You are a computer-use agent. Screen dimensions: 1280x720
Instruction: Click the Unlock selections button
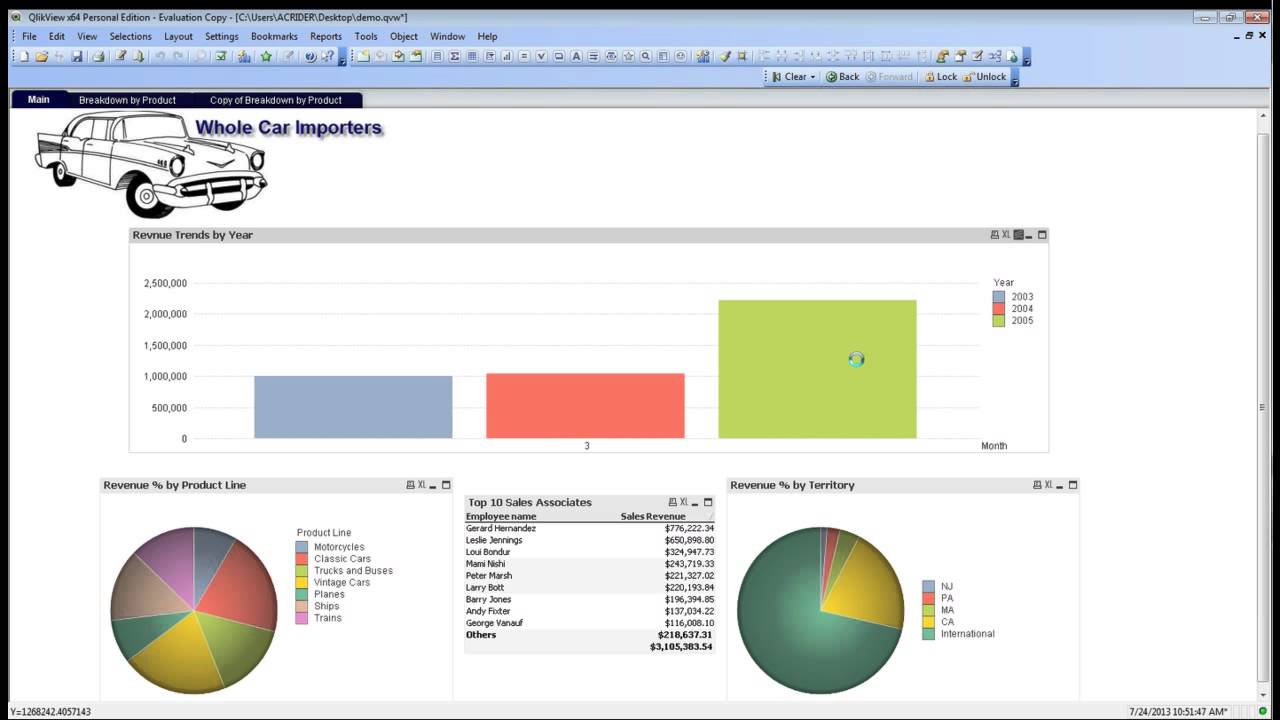tap(985, 77)
